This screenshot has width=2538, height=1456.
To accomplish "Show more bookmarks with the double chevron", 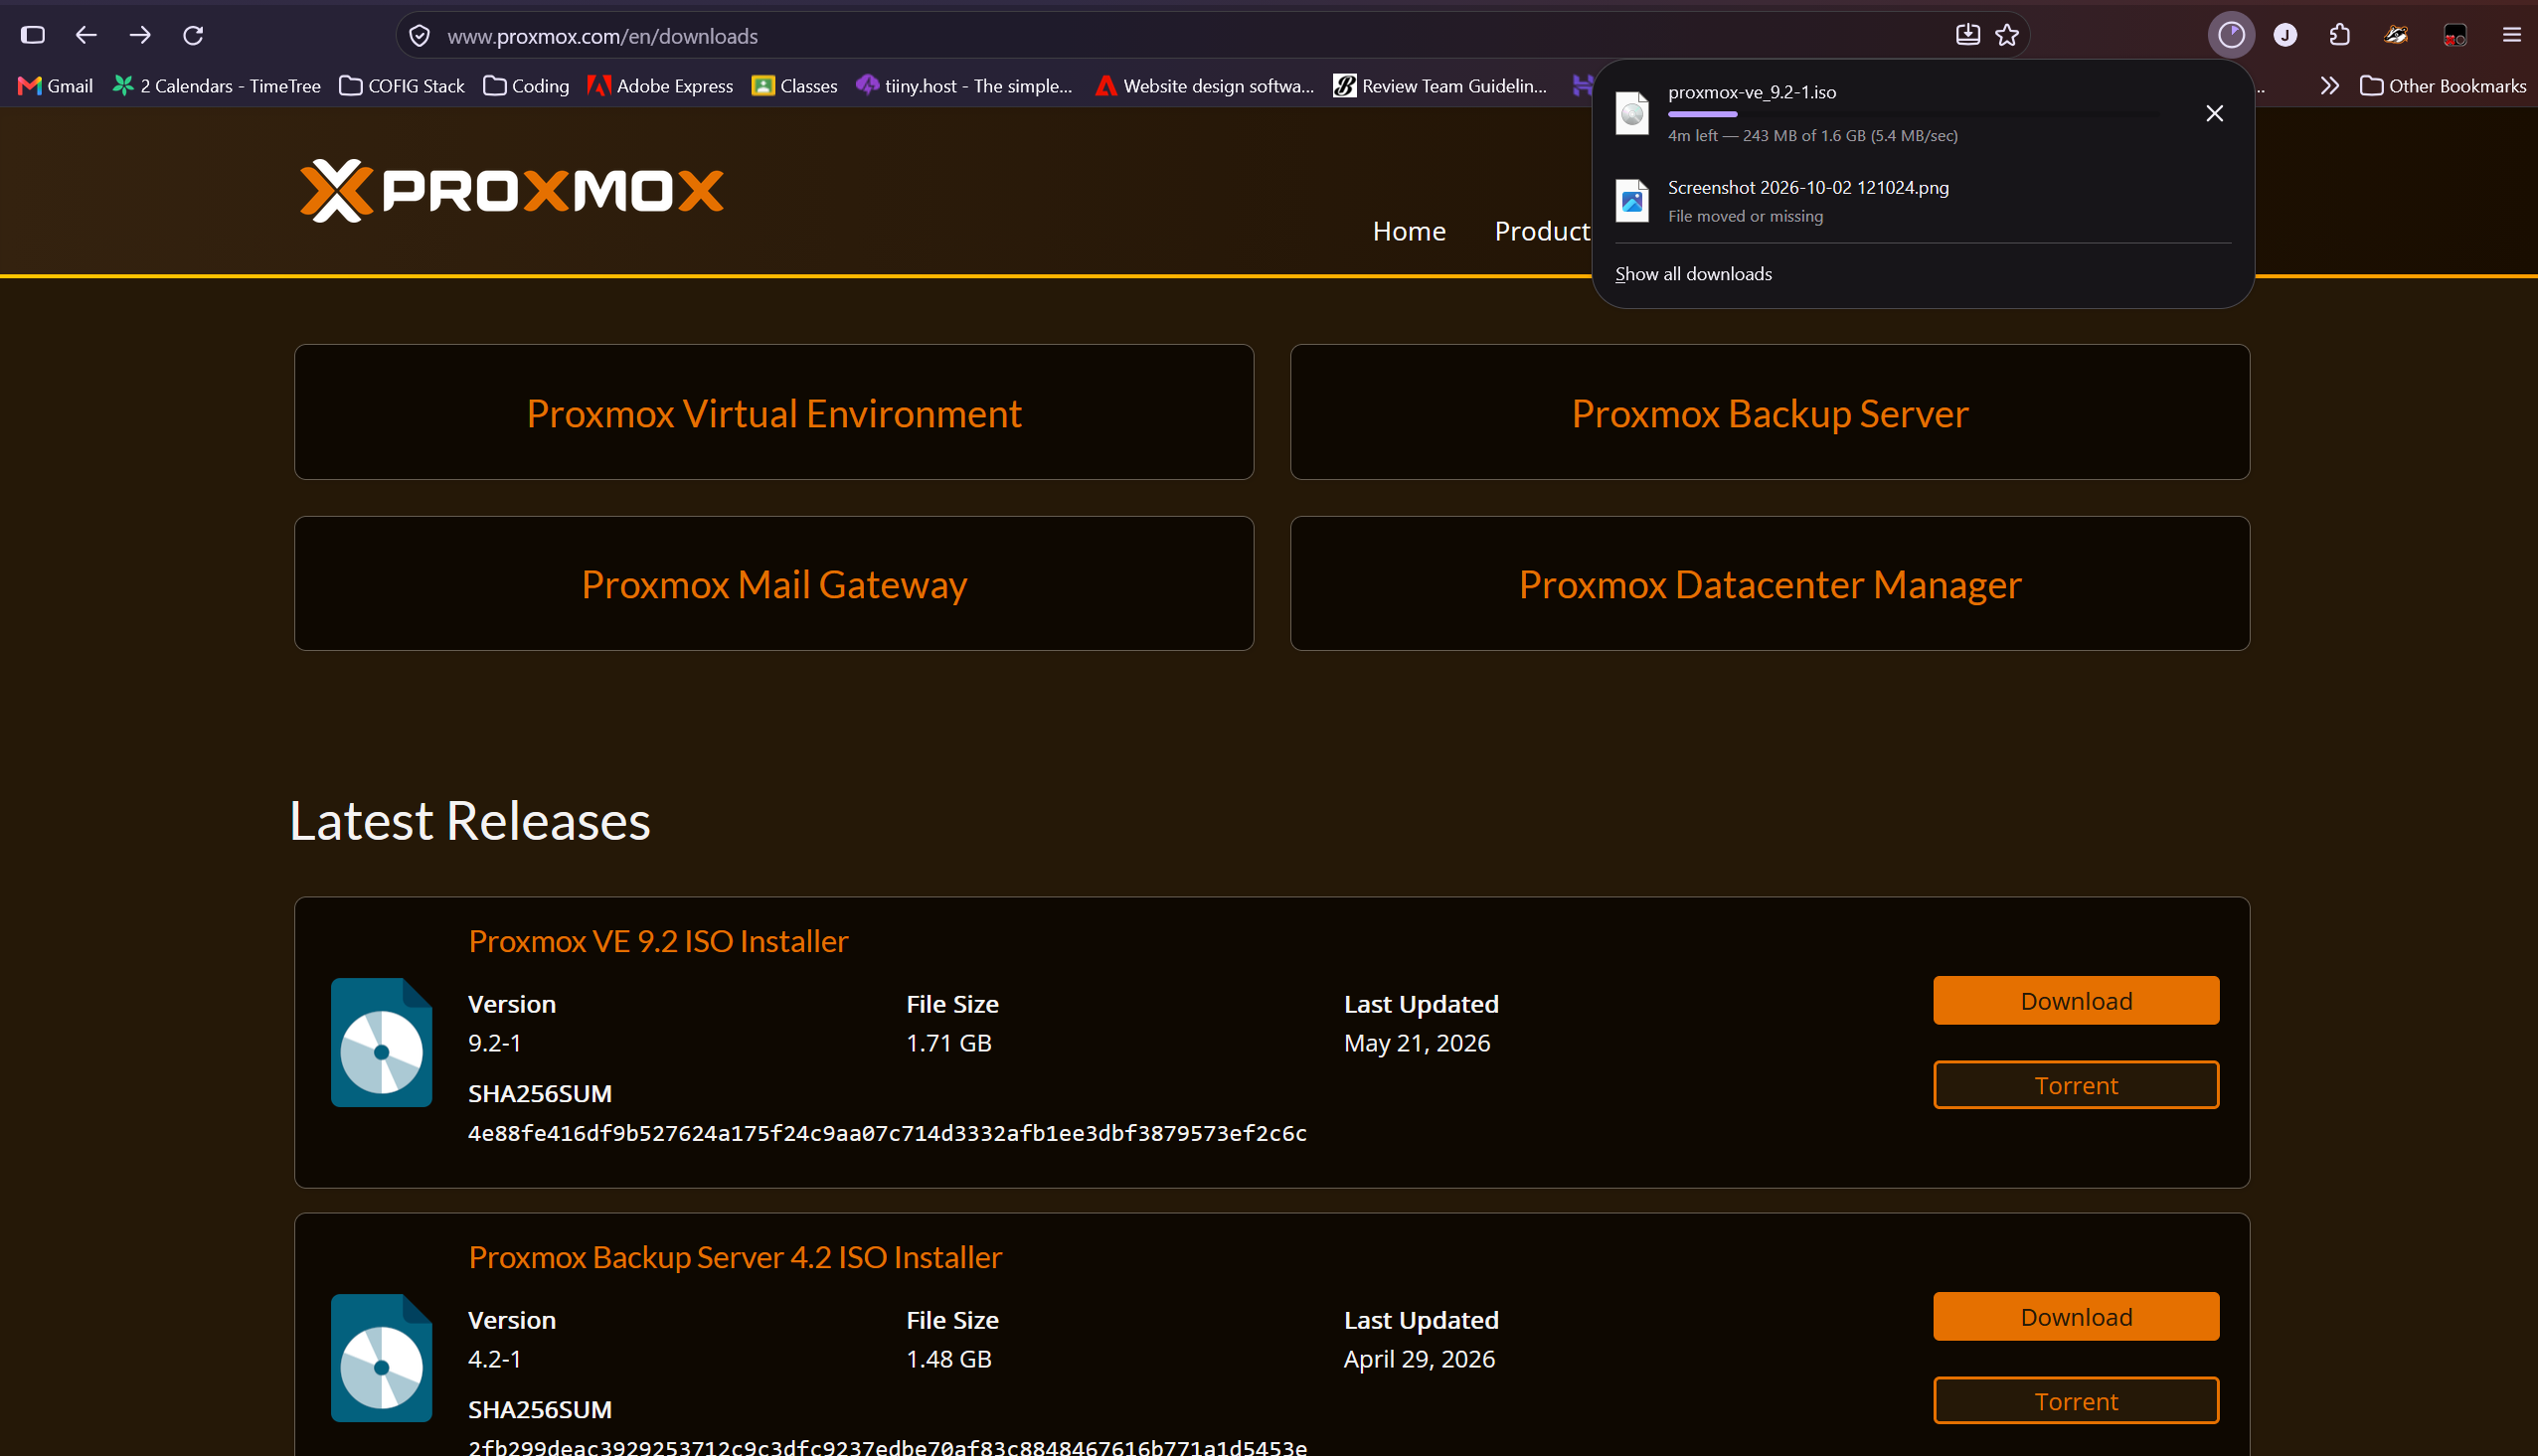I will click(2329, 86).
